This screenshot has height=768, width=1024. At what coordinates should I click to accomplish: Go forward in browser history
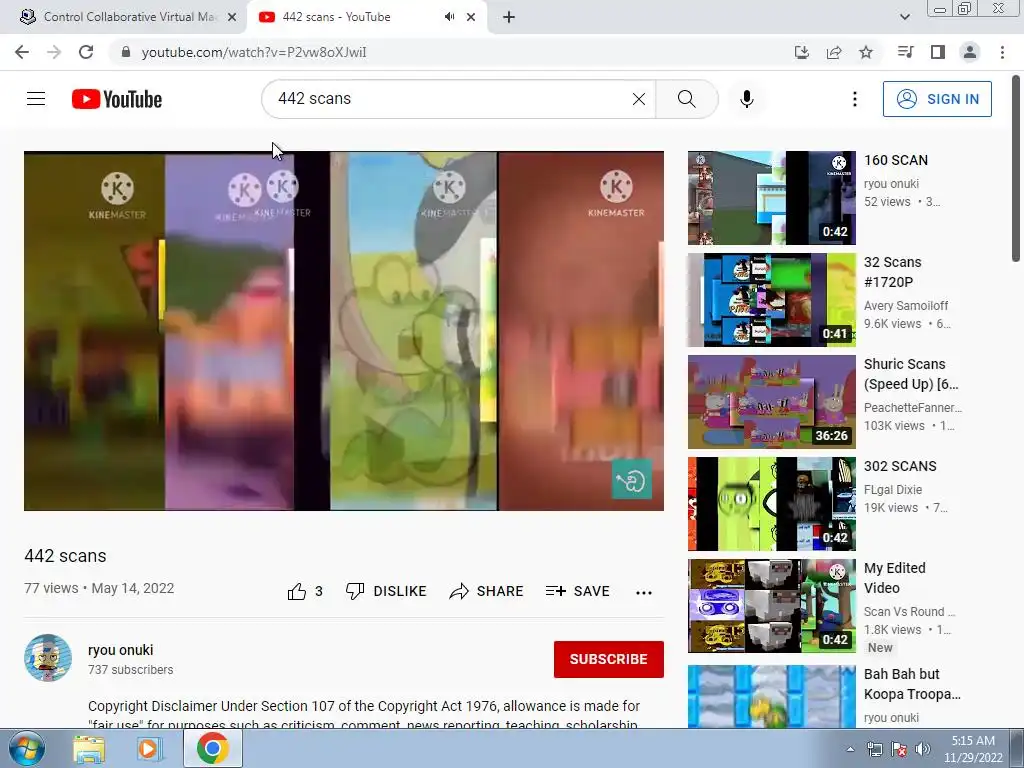54,52
